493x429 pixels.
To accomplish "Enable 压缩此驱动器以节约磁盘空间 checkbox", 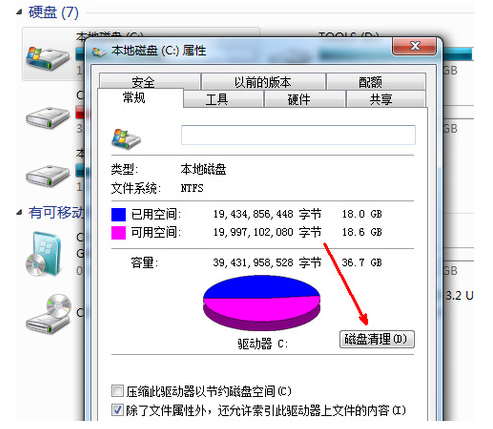I will point(117,391).
